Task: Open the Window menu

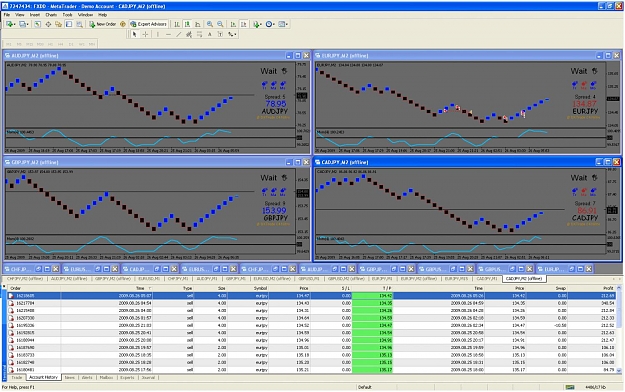Action: click(85, 15)
